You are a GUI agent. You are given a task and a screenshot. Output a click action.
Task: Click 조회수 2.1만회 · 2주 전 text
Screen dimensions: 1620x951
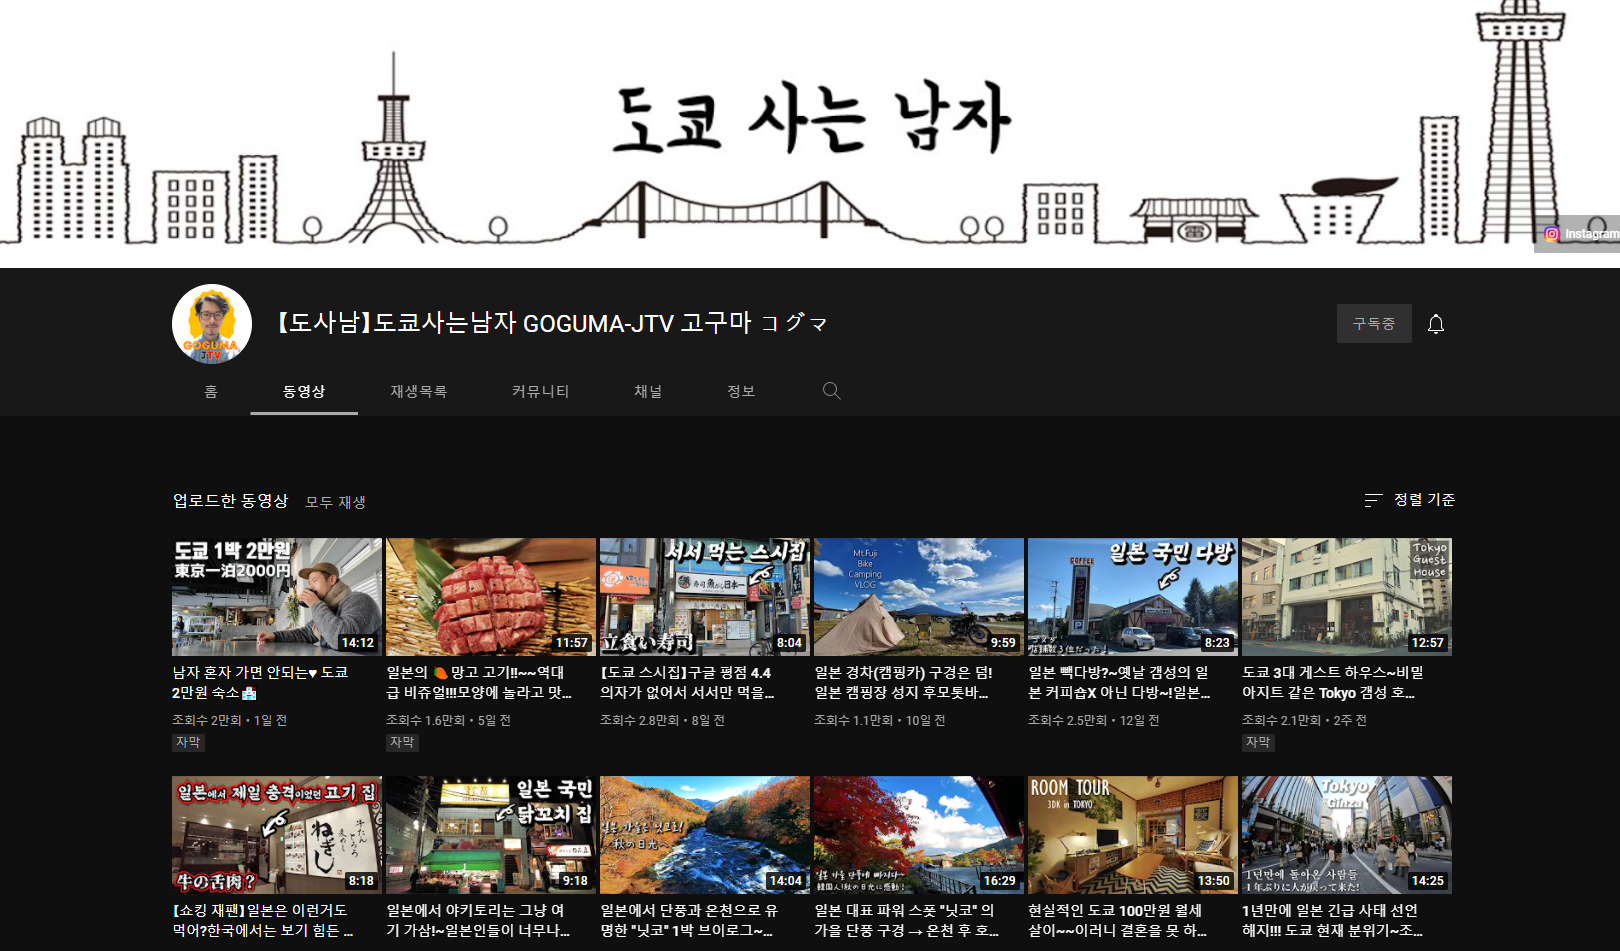click(1304, 720)
